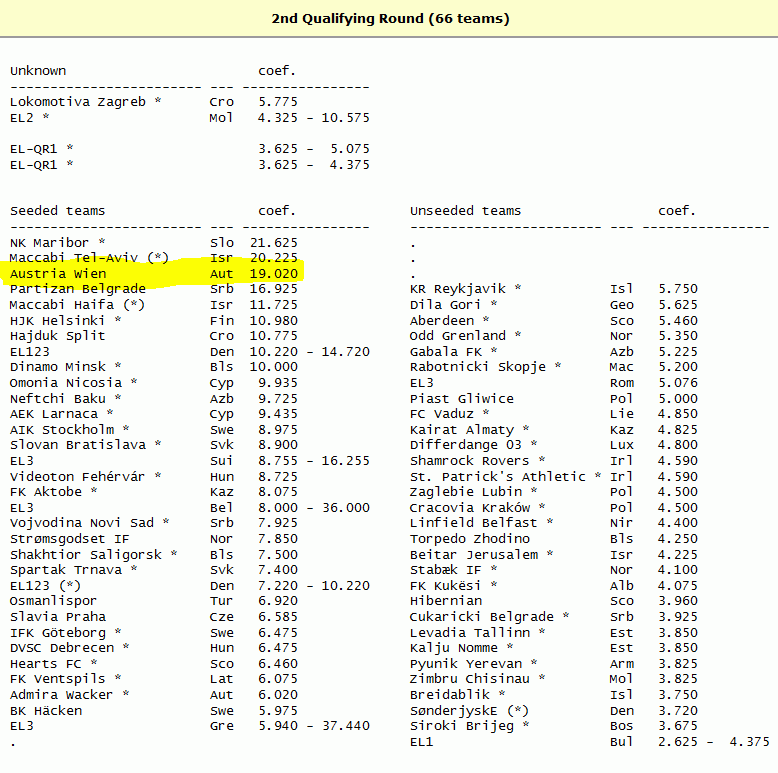
Task: Click highlighted 'Austria Wien' row
Action: click(x=154, y=274)
